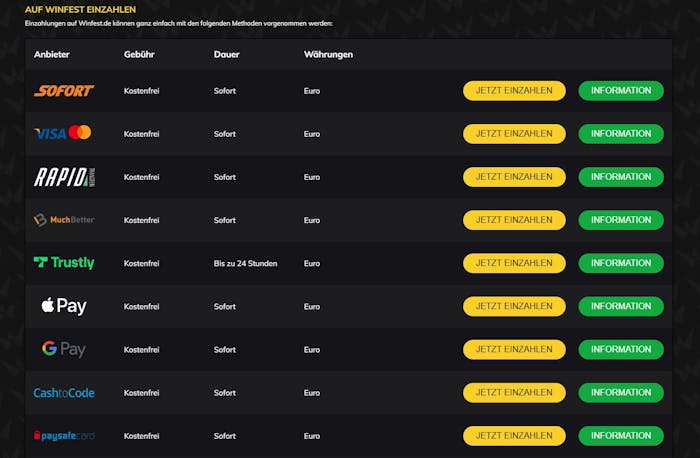Click the Google Pay logo
Screen dimensions: 700x458
[x=63, y=349]
